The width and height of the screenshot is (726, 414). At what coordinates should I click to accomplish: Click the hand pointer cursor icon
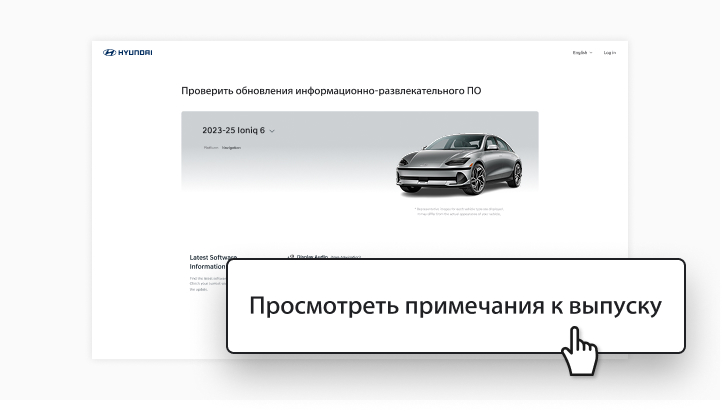pos(578,353)
